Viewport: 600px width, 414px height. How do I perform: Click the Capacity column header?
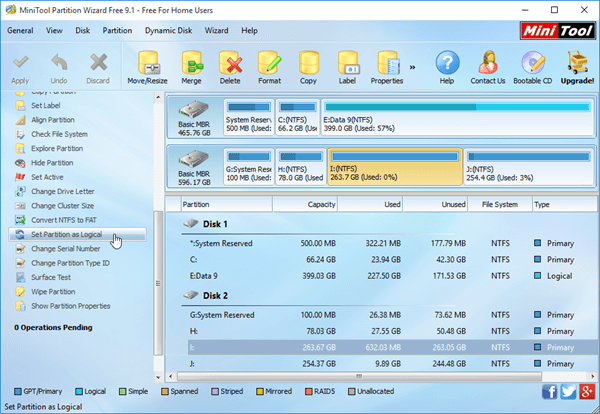point(305,204)
